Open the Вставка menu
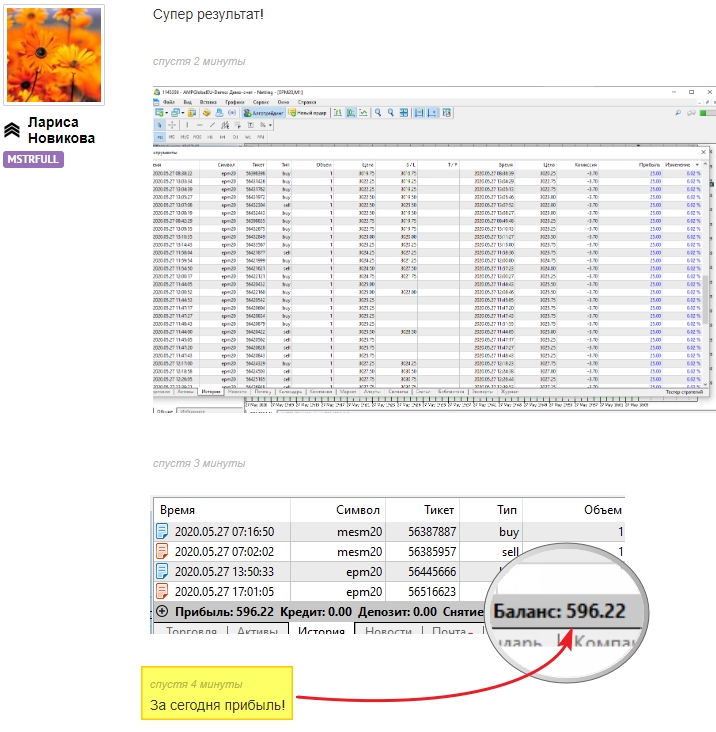Image resolution: width=716 pixels, height=732 pixels. click(x=208, y=102)
